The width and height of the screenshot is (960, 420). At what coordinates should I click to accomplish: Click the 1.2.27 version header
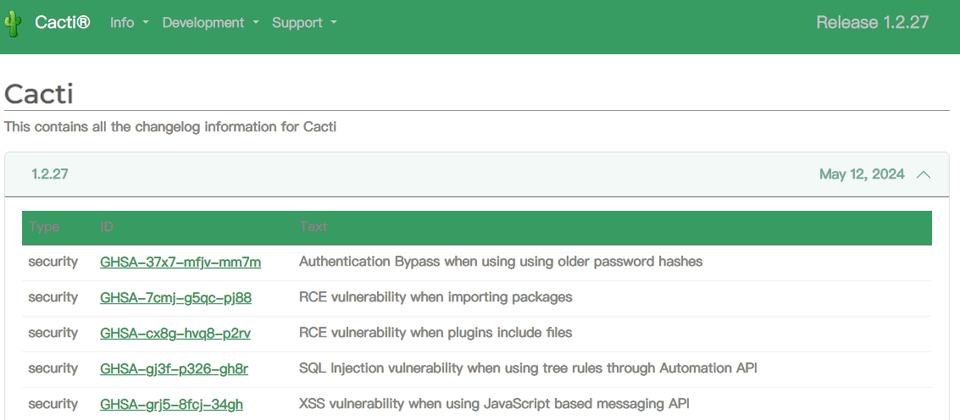50,174
